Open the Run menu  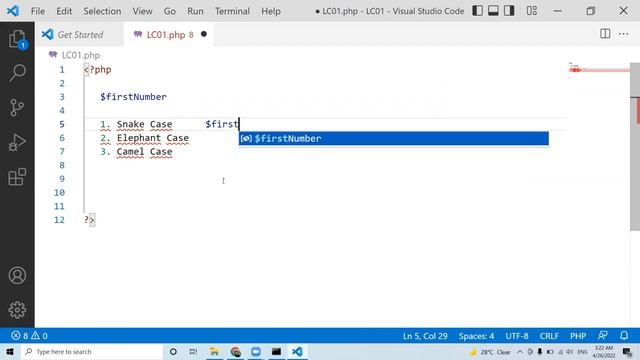(x=196, y=11)
